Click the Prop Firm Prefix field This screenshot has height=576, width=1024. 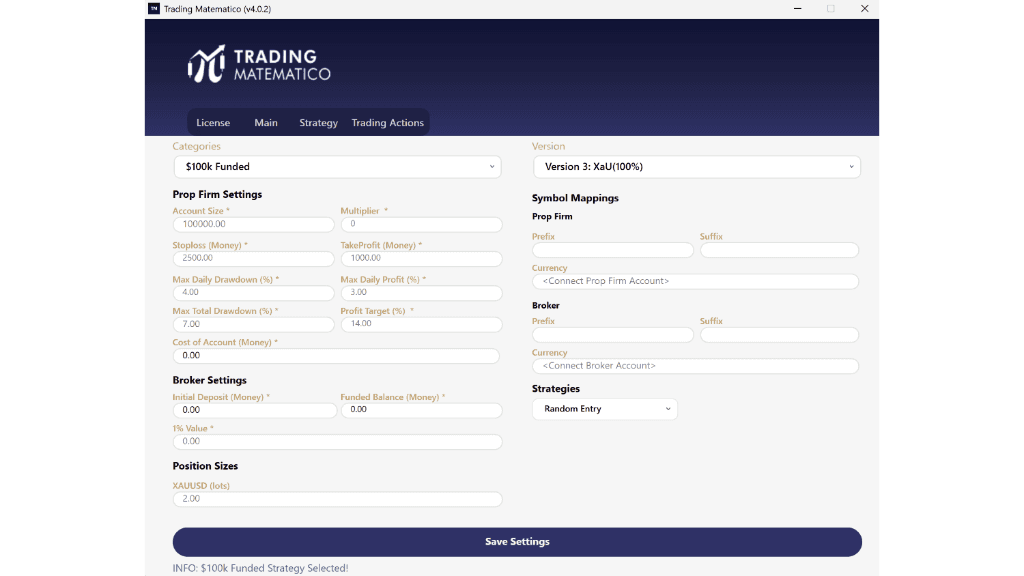click(612, 249)
